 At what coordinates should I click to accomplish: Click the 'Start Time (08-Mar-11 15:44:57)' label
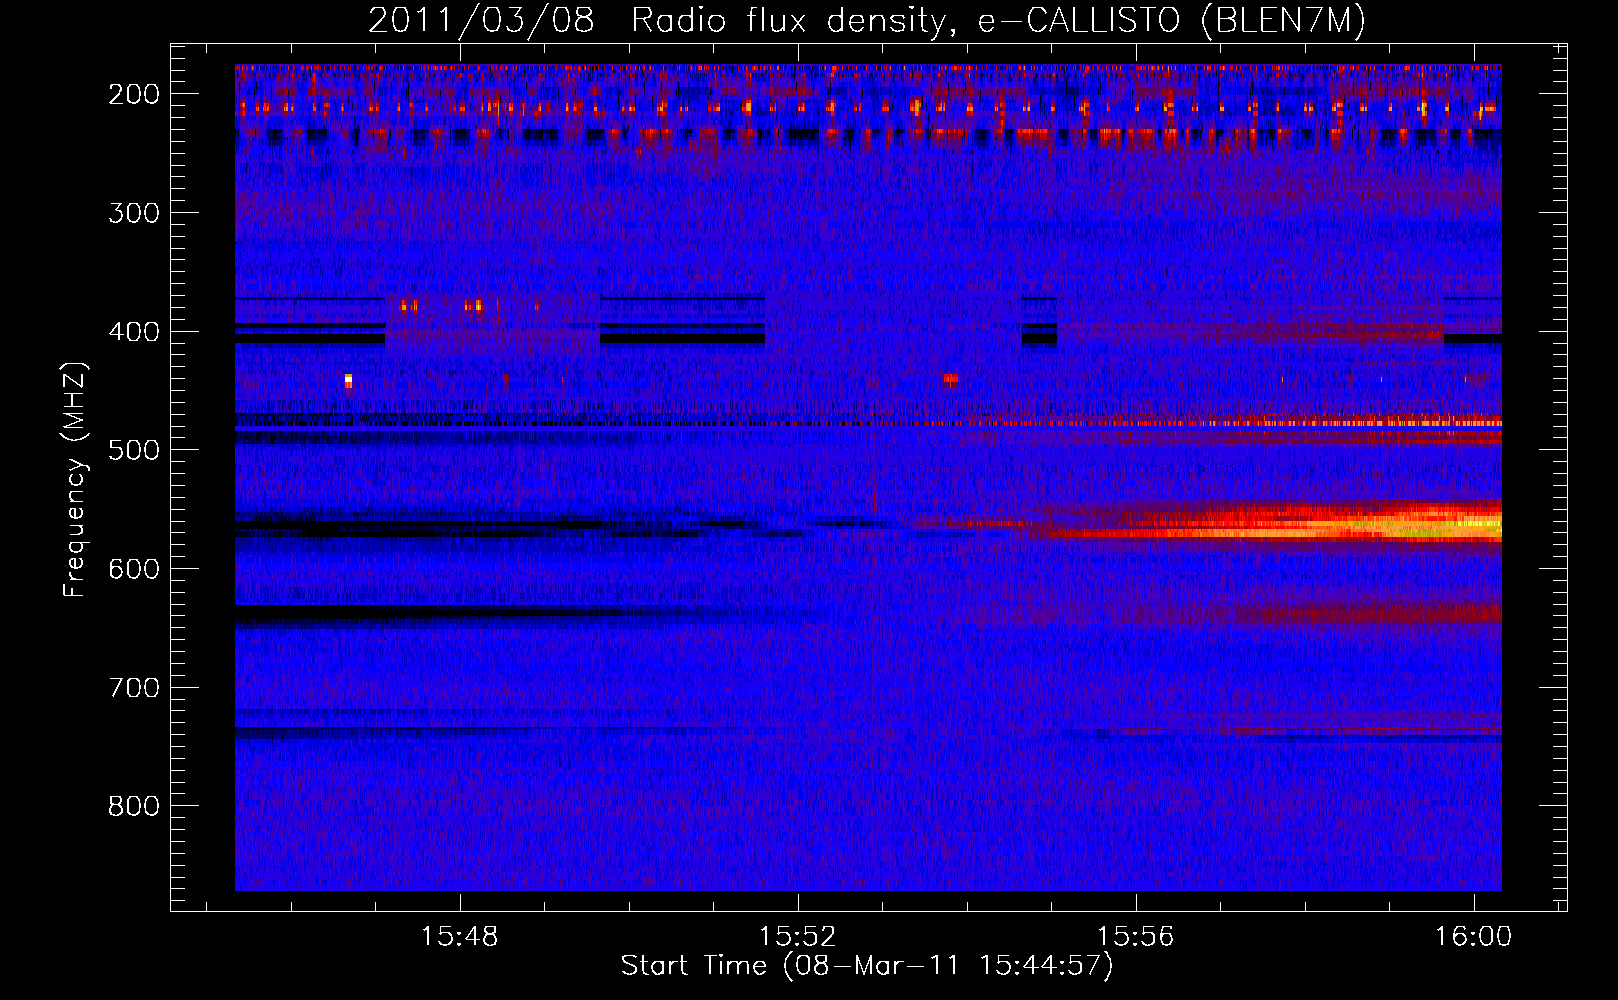point(867,966)
